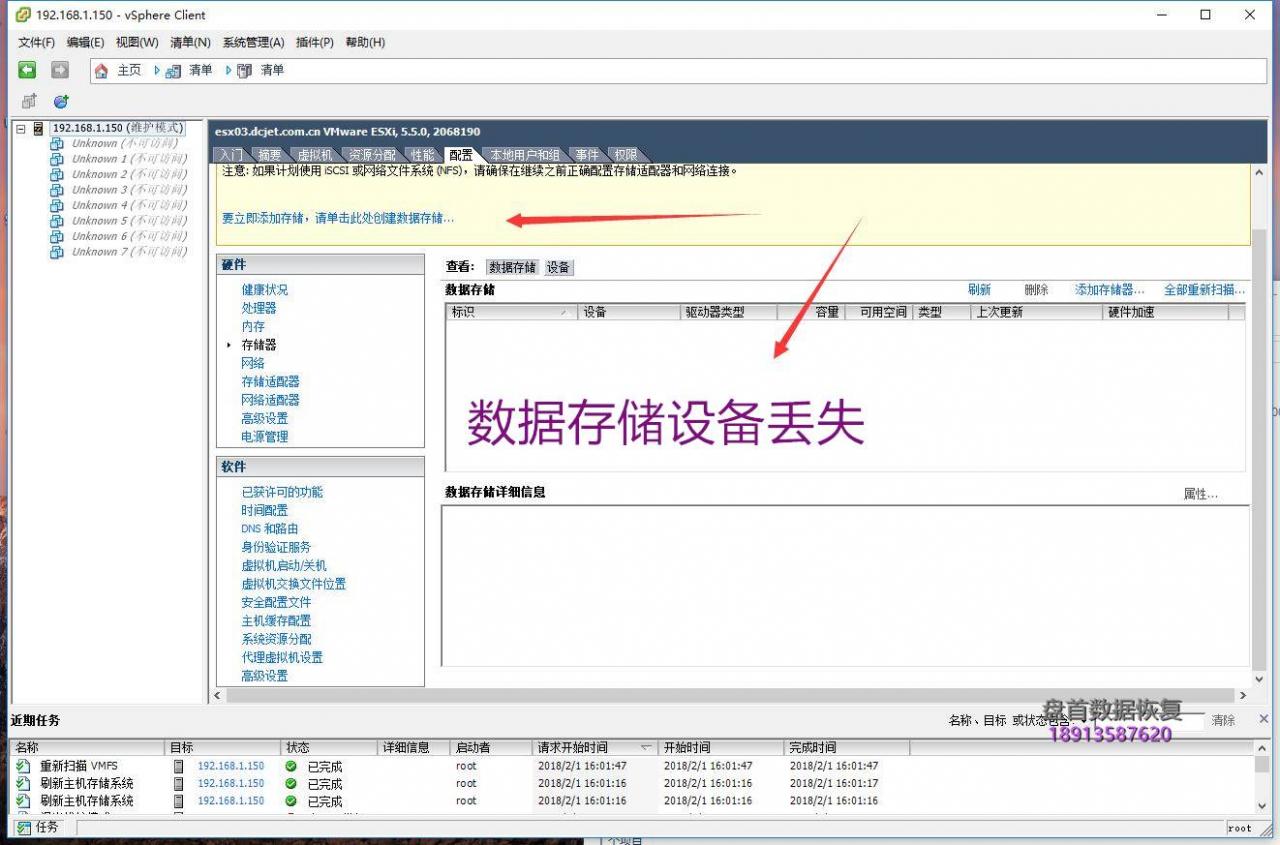
Task: Click the host target icon in 重新扫描 VMFS row
Action: [179, 766]
